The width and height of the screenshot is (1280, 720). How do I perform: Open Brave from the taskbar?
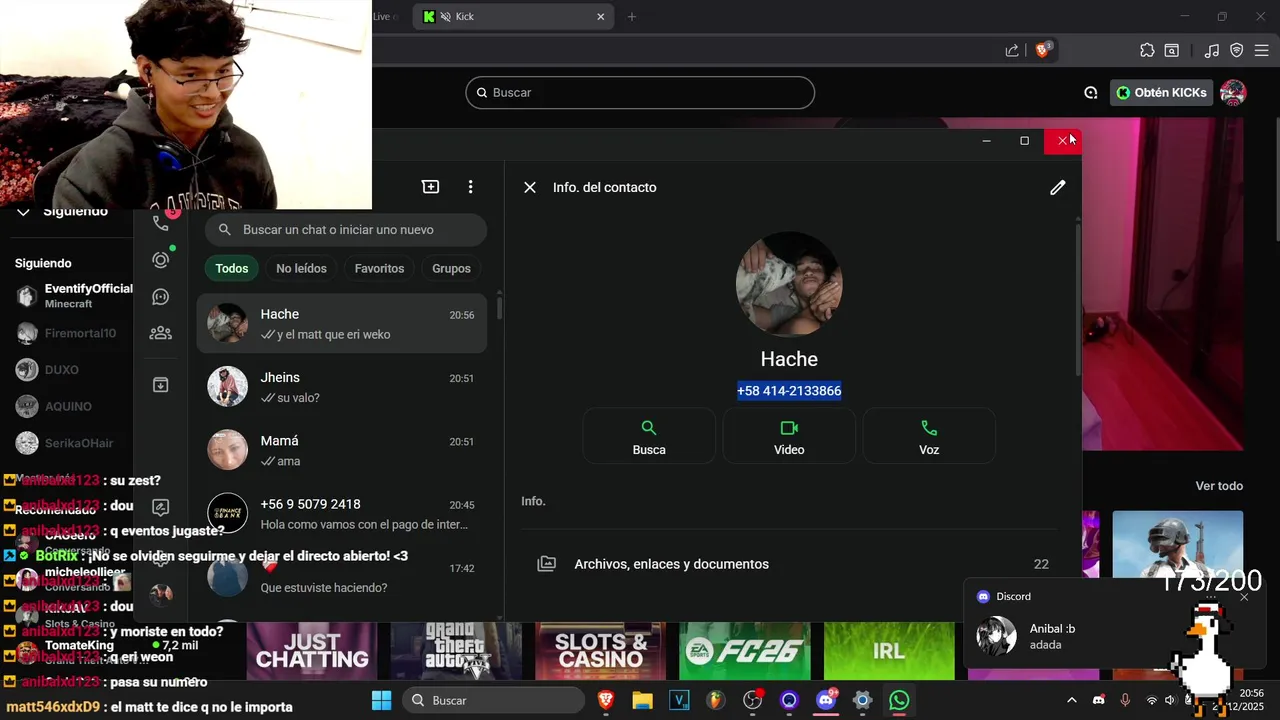[x=606, y=700]
